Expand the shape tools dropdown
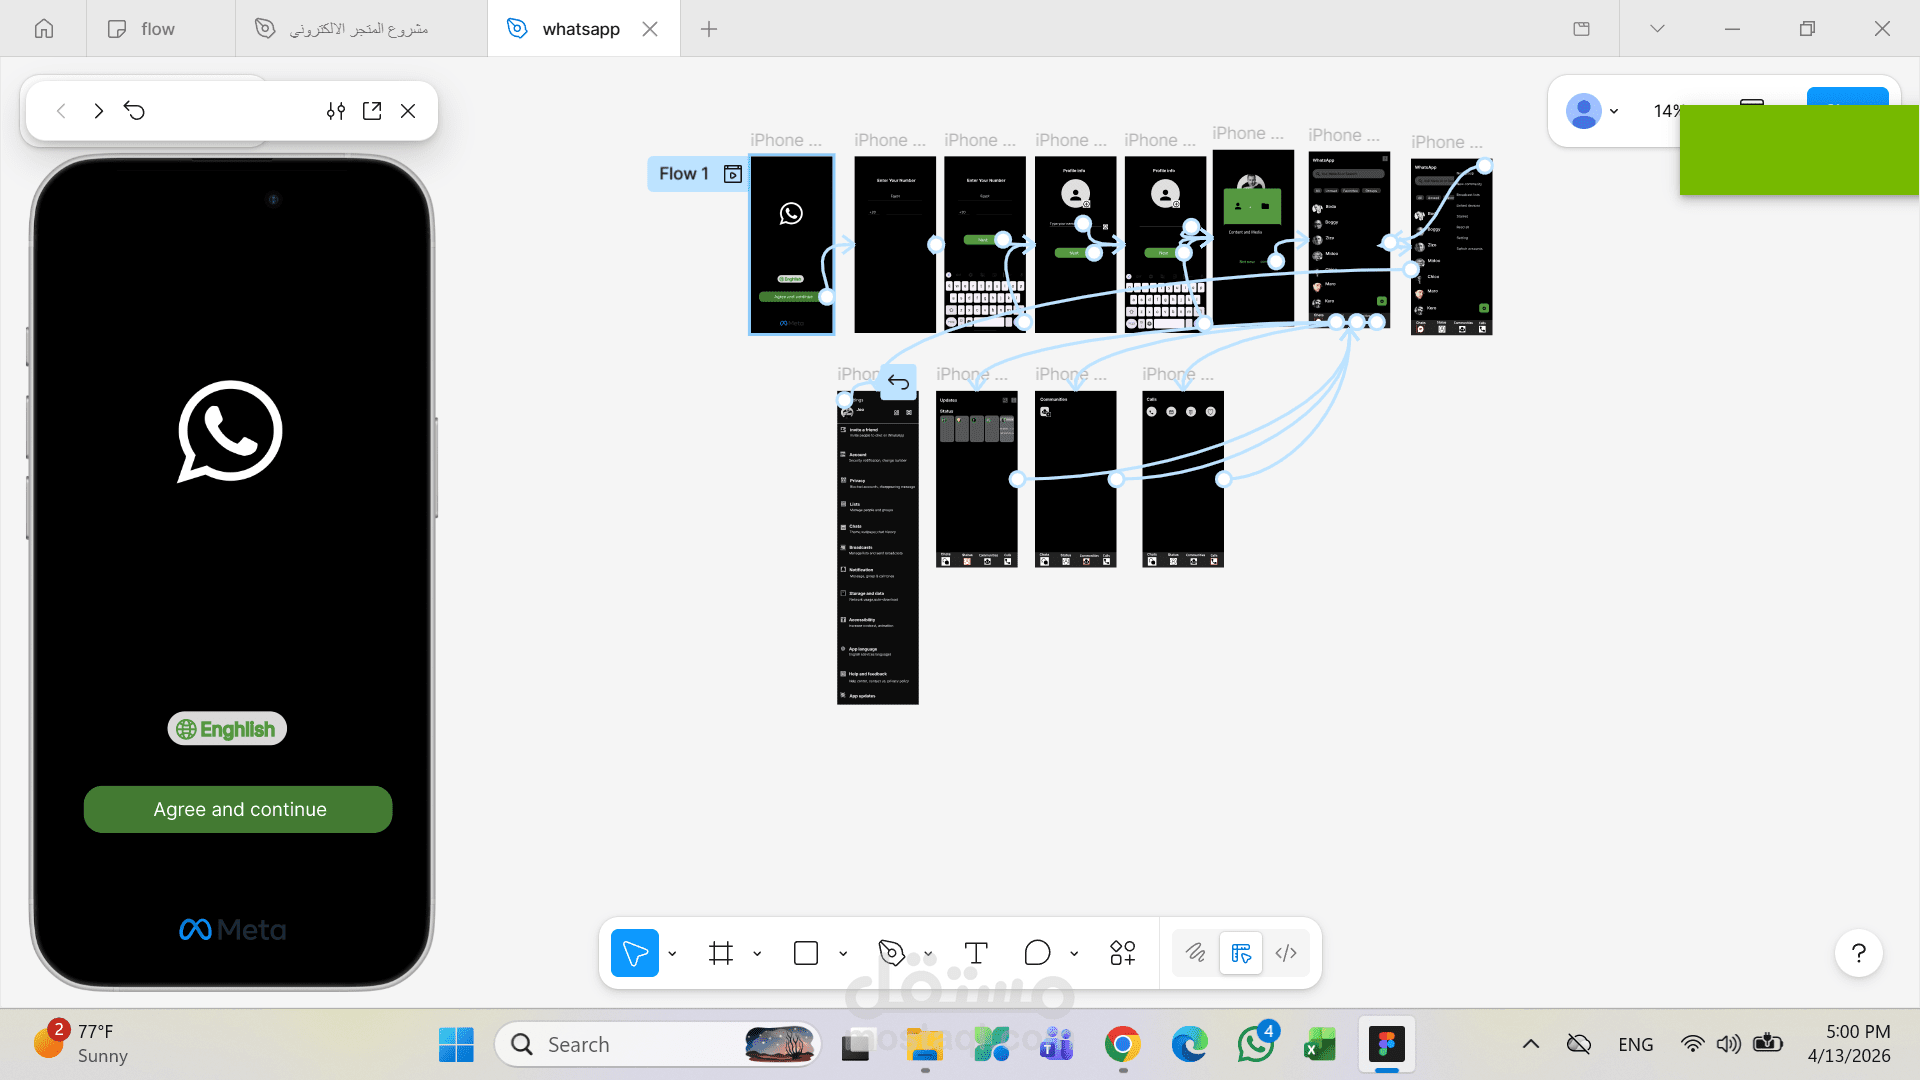This screenshot has width=1920, height=1080. (843, 954)
